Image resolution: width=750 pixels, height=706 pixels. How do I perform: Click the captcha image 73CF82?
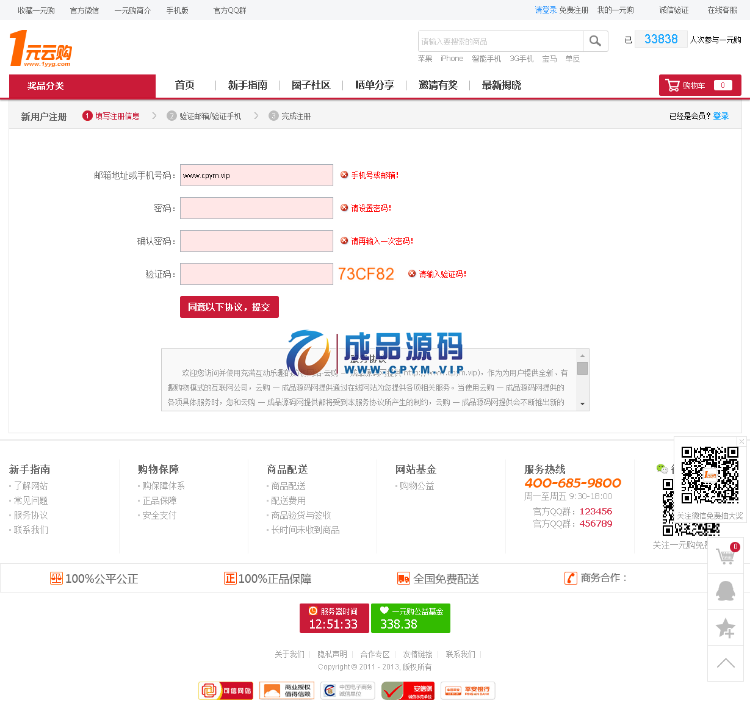pos(366,274)
